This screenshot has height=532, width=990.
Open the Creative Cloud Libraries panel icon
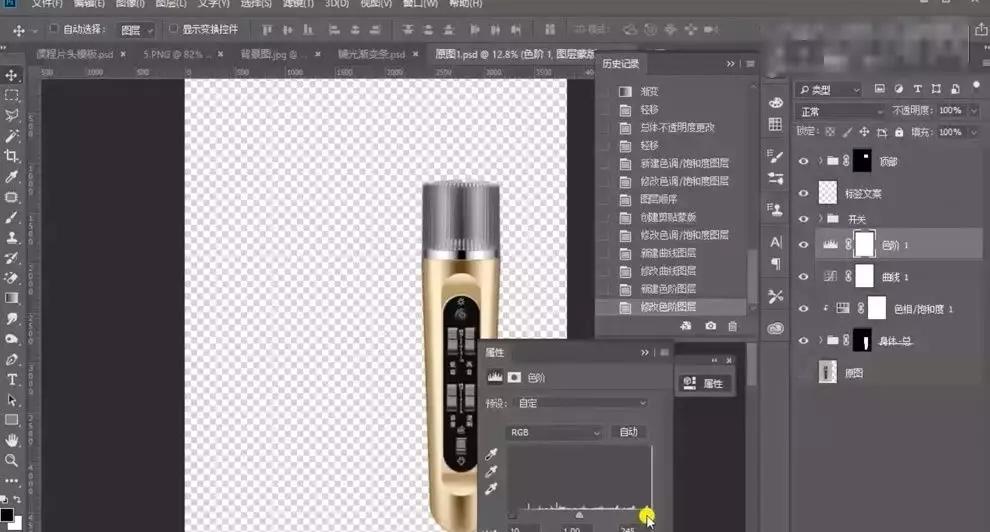776,328
